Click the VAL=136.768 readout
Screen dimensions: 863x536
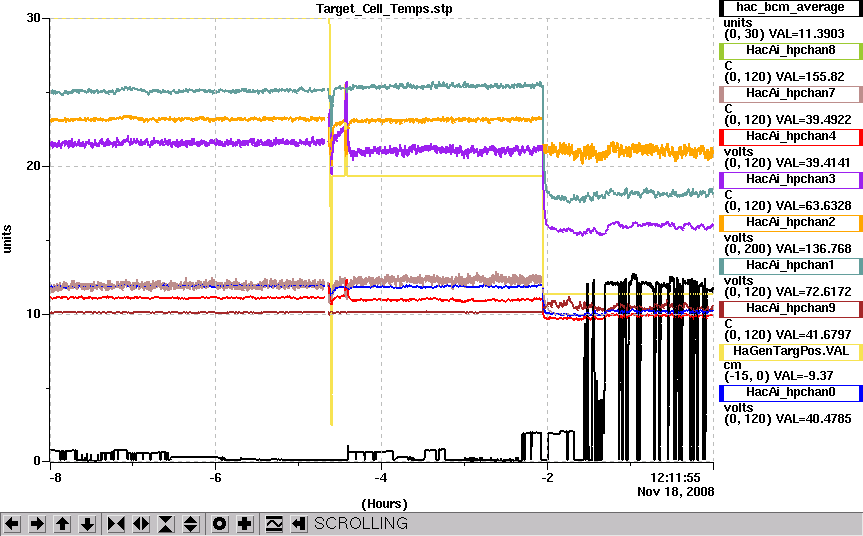click(813, 249)
